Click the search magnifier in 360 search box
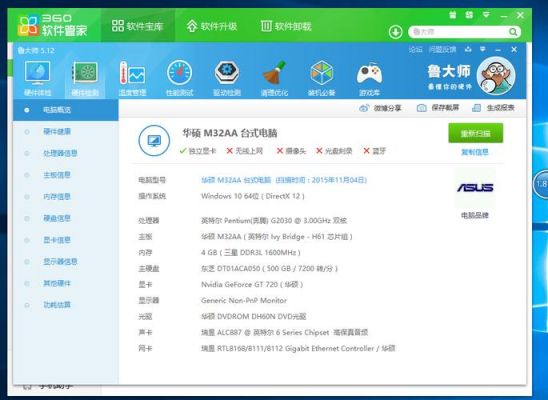 [x=513, y=32]
